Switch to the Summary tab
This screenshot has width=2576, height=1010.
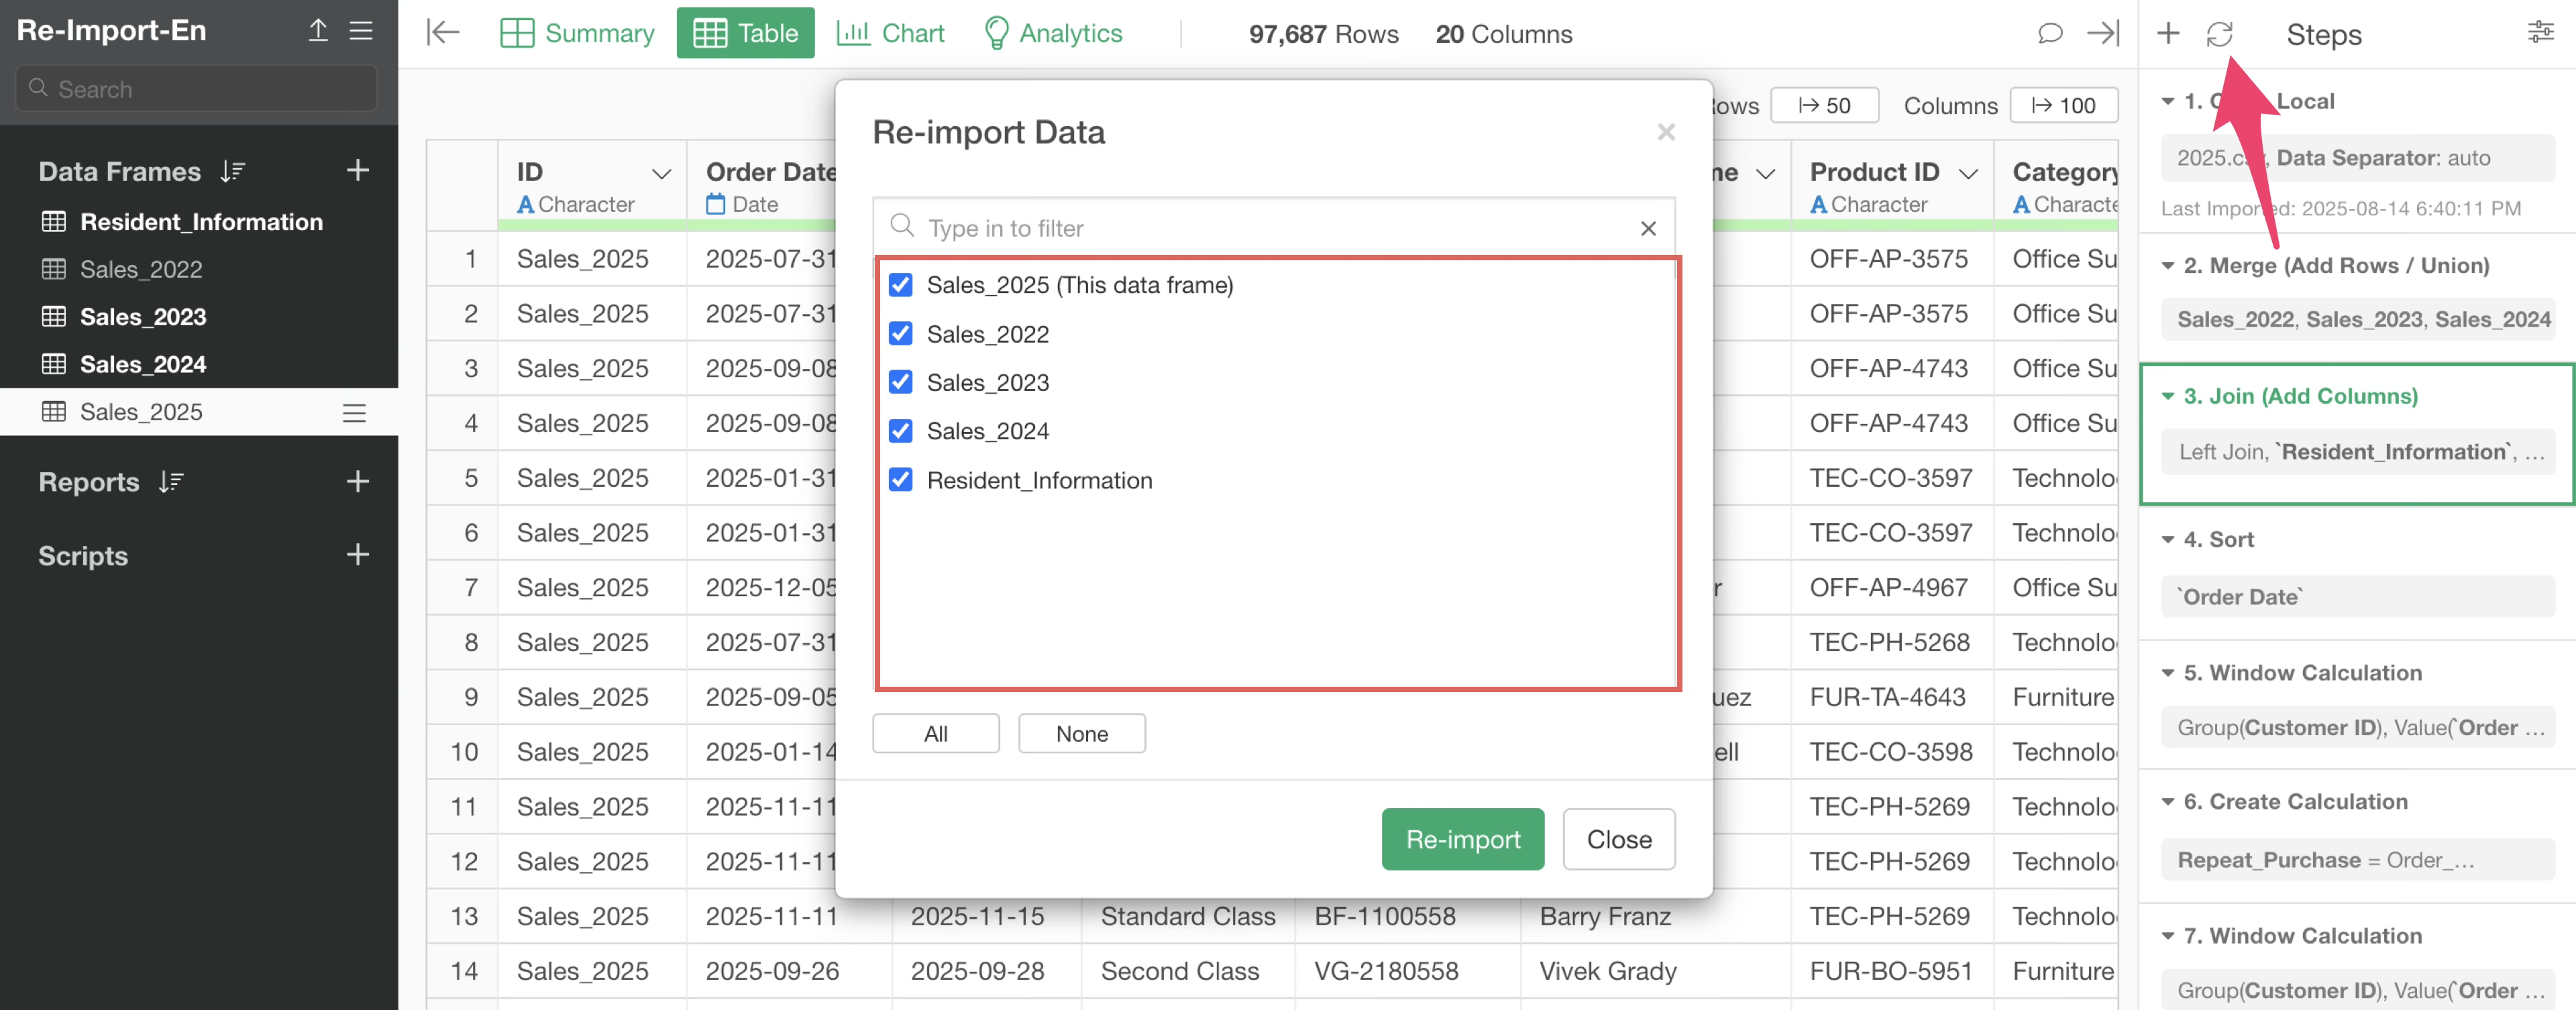pyautogui.click(x=577, y=33)
